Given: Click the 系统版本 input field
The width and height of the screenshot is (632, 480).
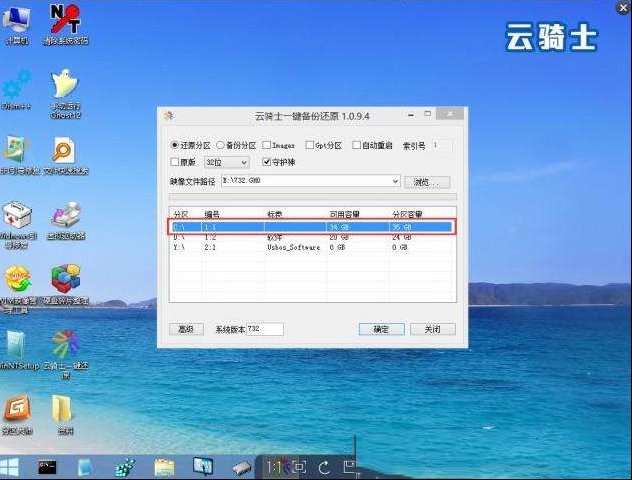Looking at the screenshot, I should tap(264, 329).
